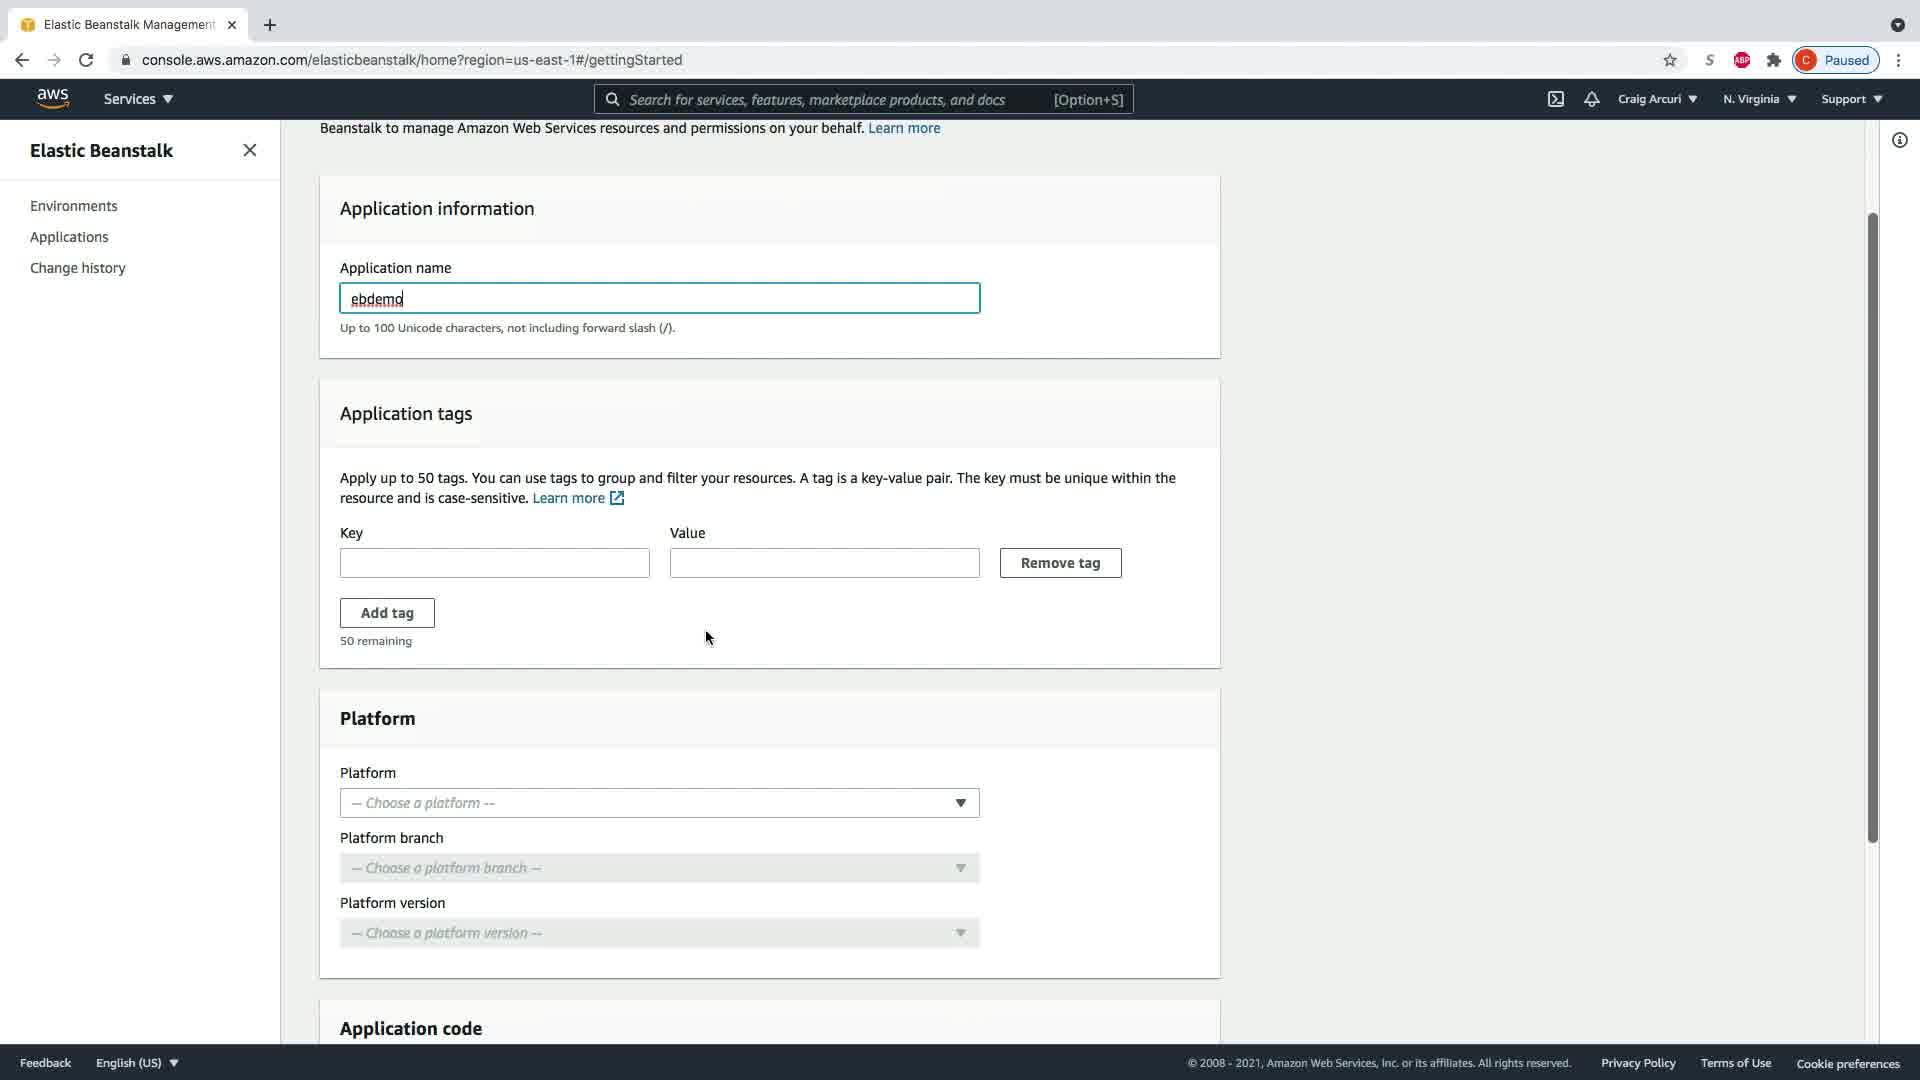Bookmark this page with the star icon
The image size is (1920, 1080).
[1670, 60]
